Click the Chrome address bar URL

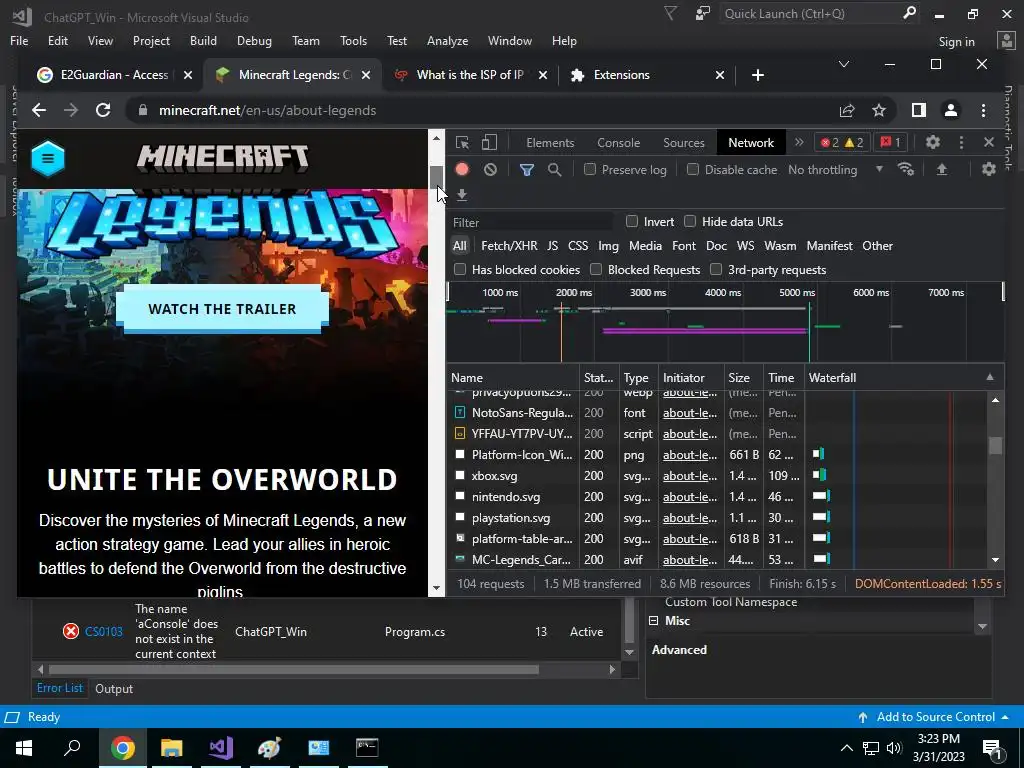coord(268,110)
